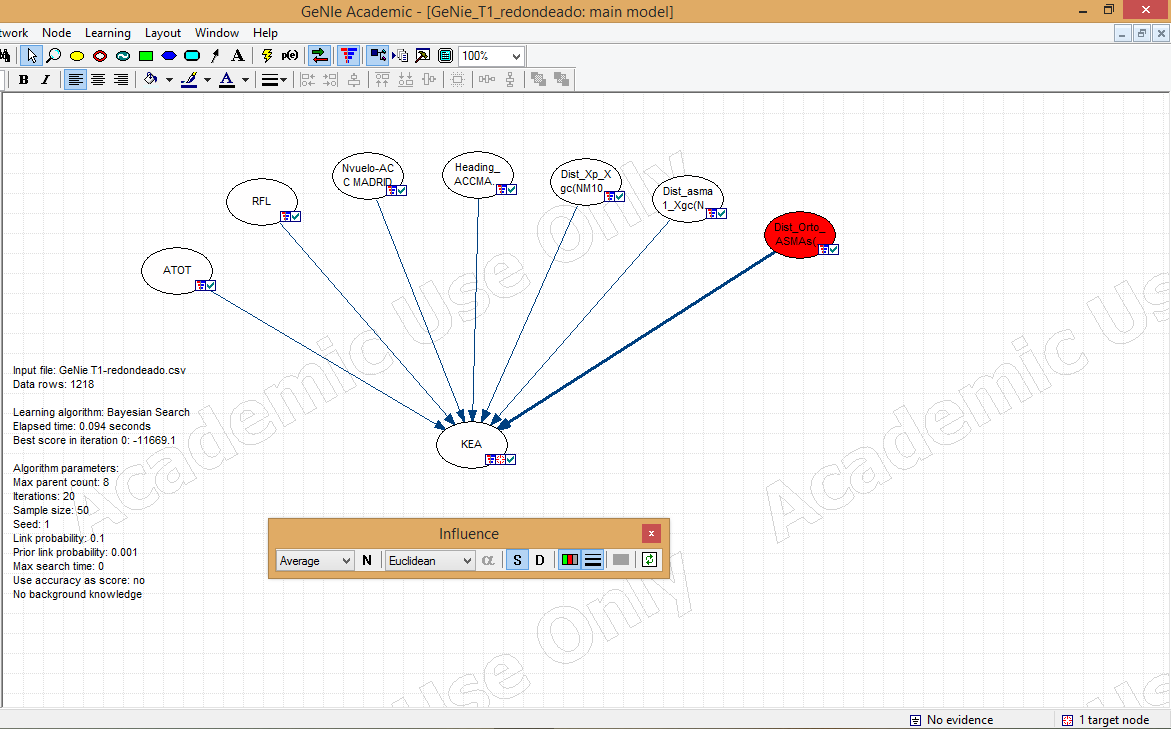This screenshot has height=729, width=1171.
Task: Pick the yellow chance node tool
Action: [77, 56]
